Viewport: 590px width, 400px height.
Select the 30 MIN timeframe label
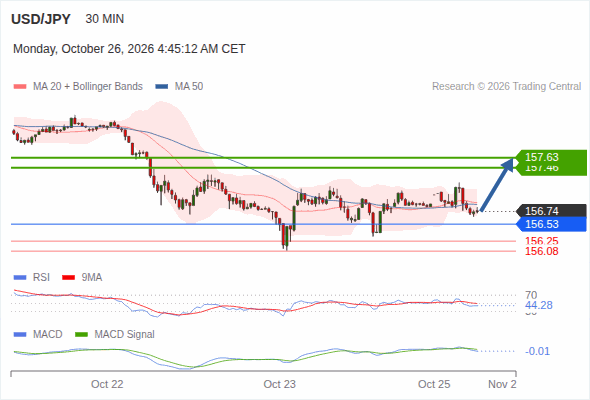pos(105,19)
